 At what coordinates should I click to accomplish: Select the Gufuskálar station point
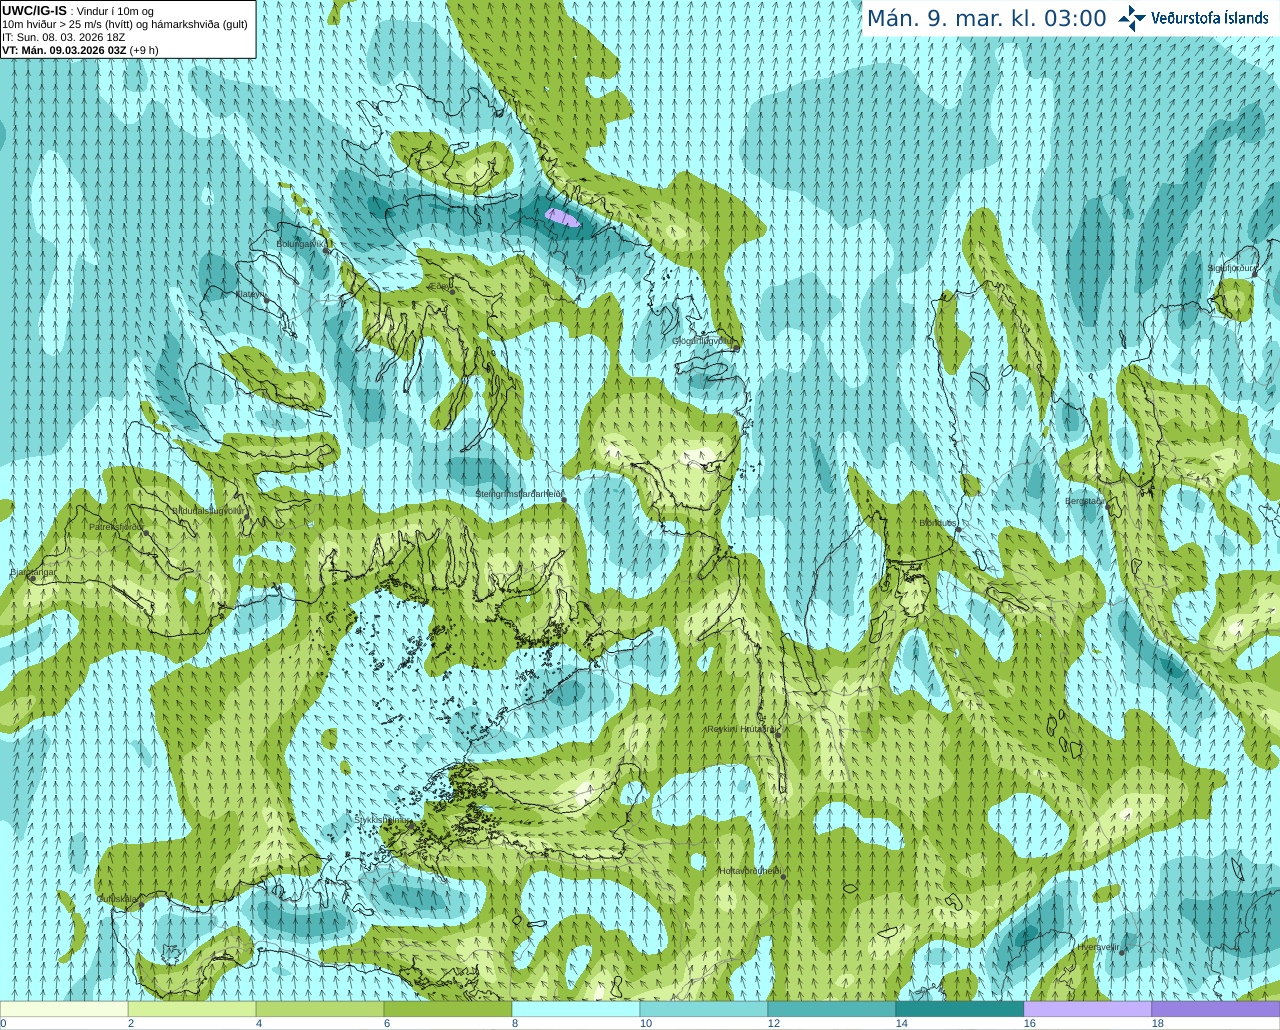(142, 904)
